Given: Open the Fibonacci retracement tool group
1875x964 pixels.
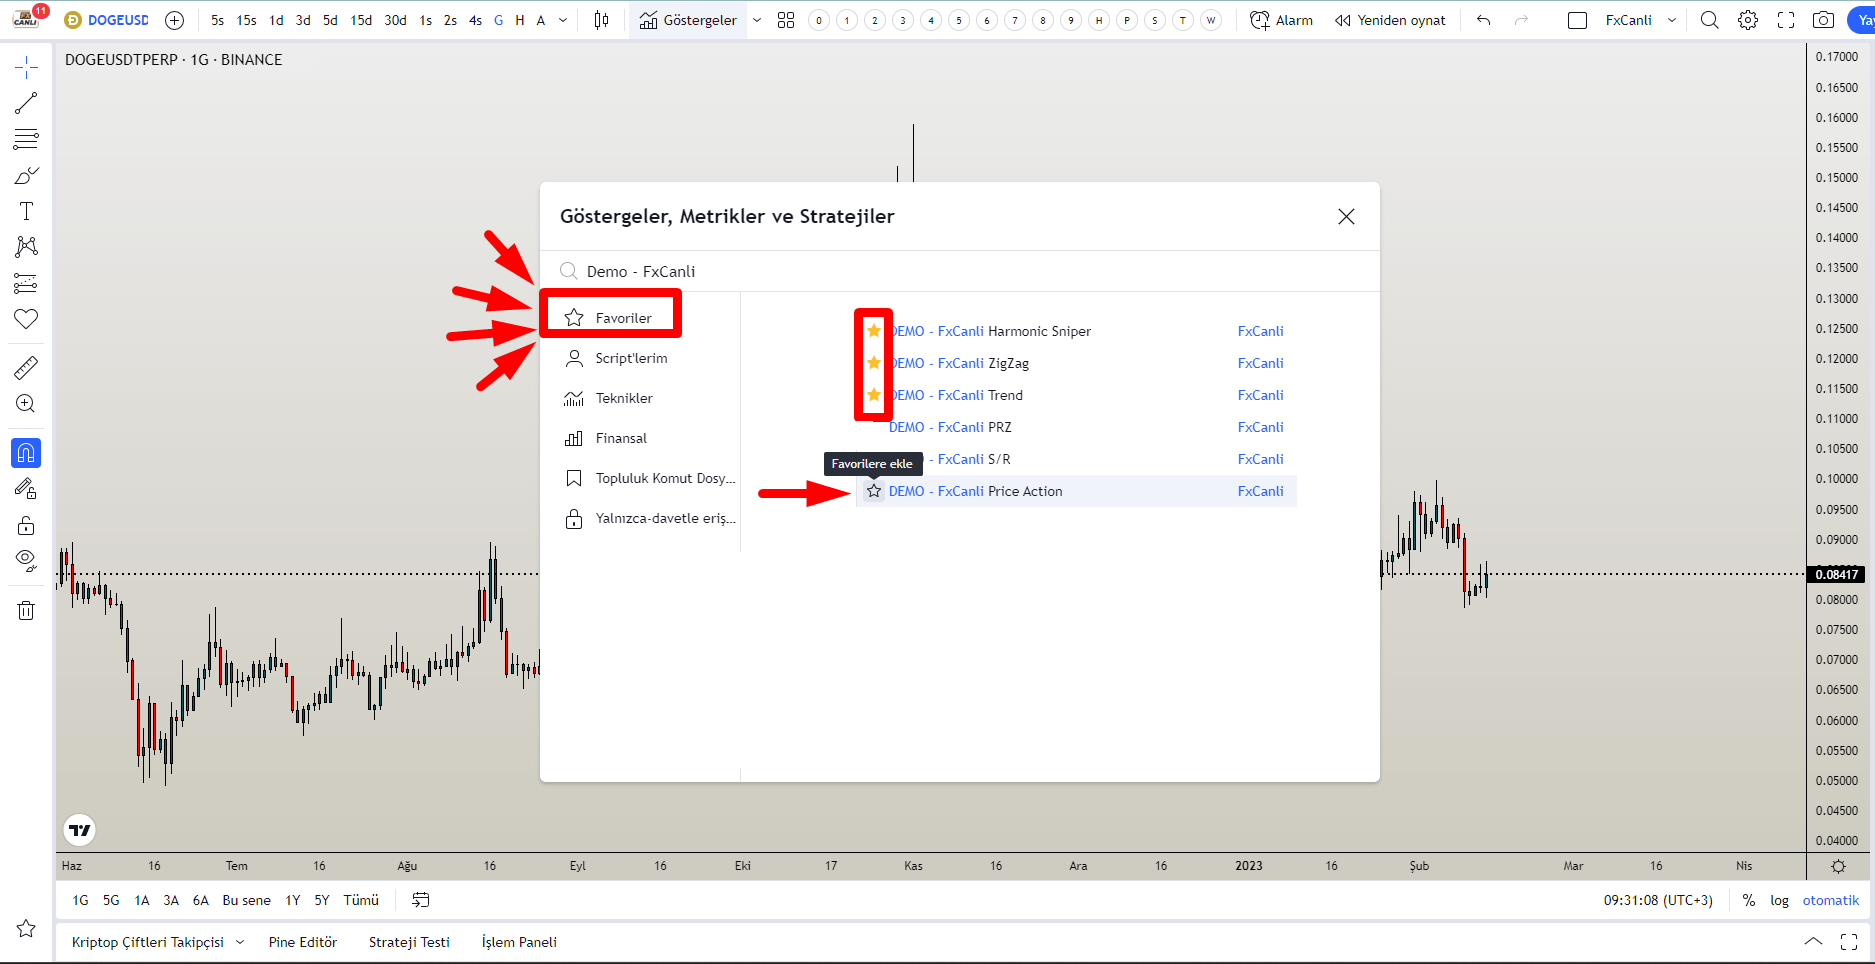Looking at the screenshot, I should (26, 139).
